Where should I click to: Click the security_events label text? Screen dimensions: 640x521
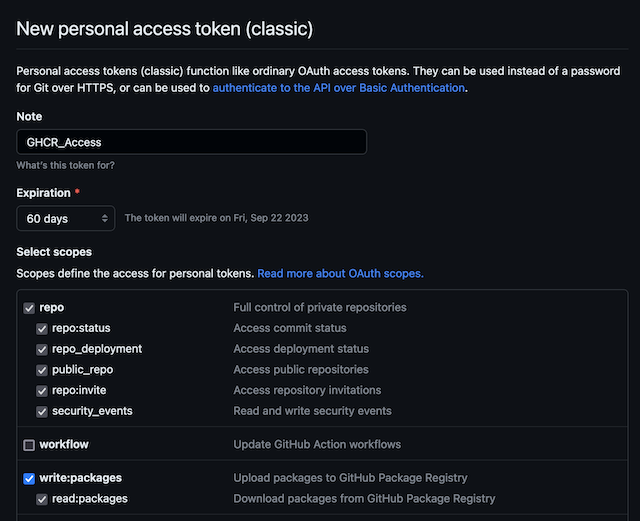pyautogui.click(x=92, y=411)
